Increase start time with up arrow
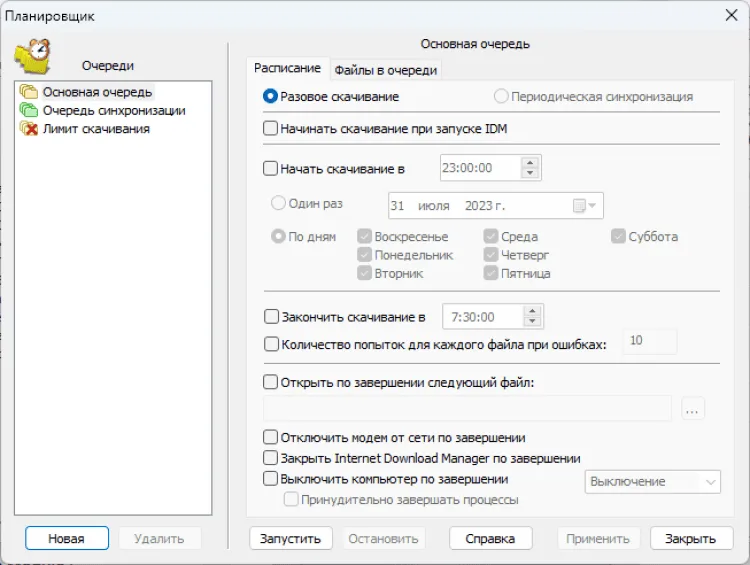Viewport: 750px width, 565px height. [x=531, y=163]
